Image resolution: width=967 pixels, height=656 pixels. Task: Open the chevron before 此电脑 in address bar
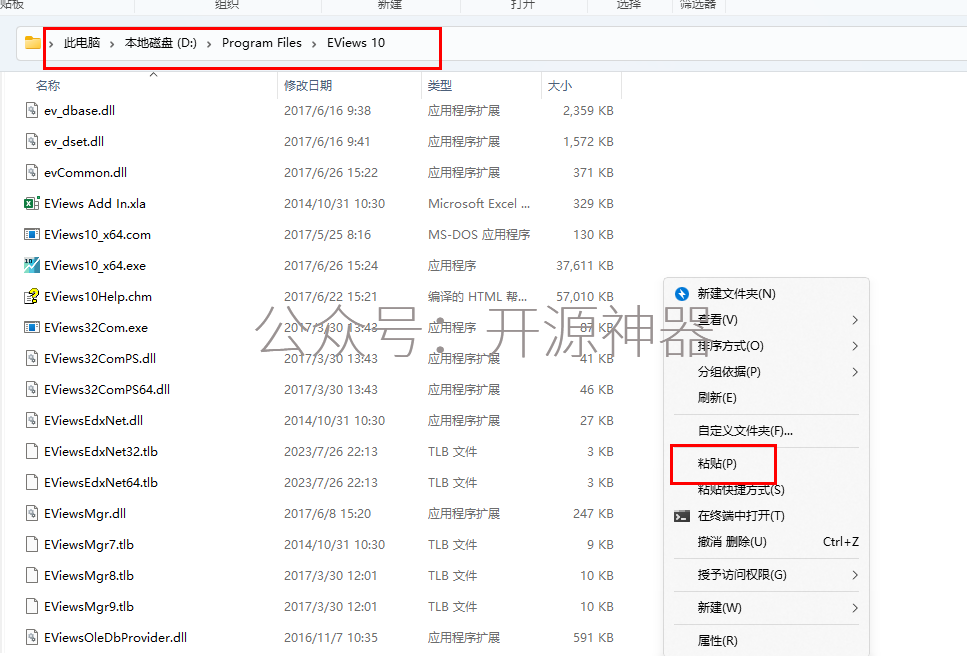pyautogui.click(x=51, y=44)
